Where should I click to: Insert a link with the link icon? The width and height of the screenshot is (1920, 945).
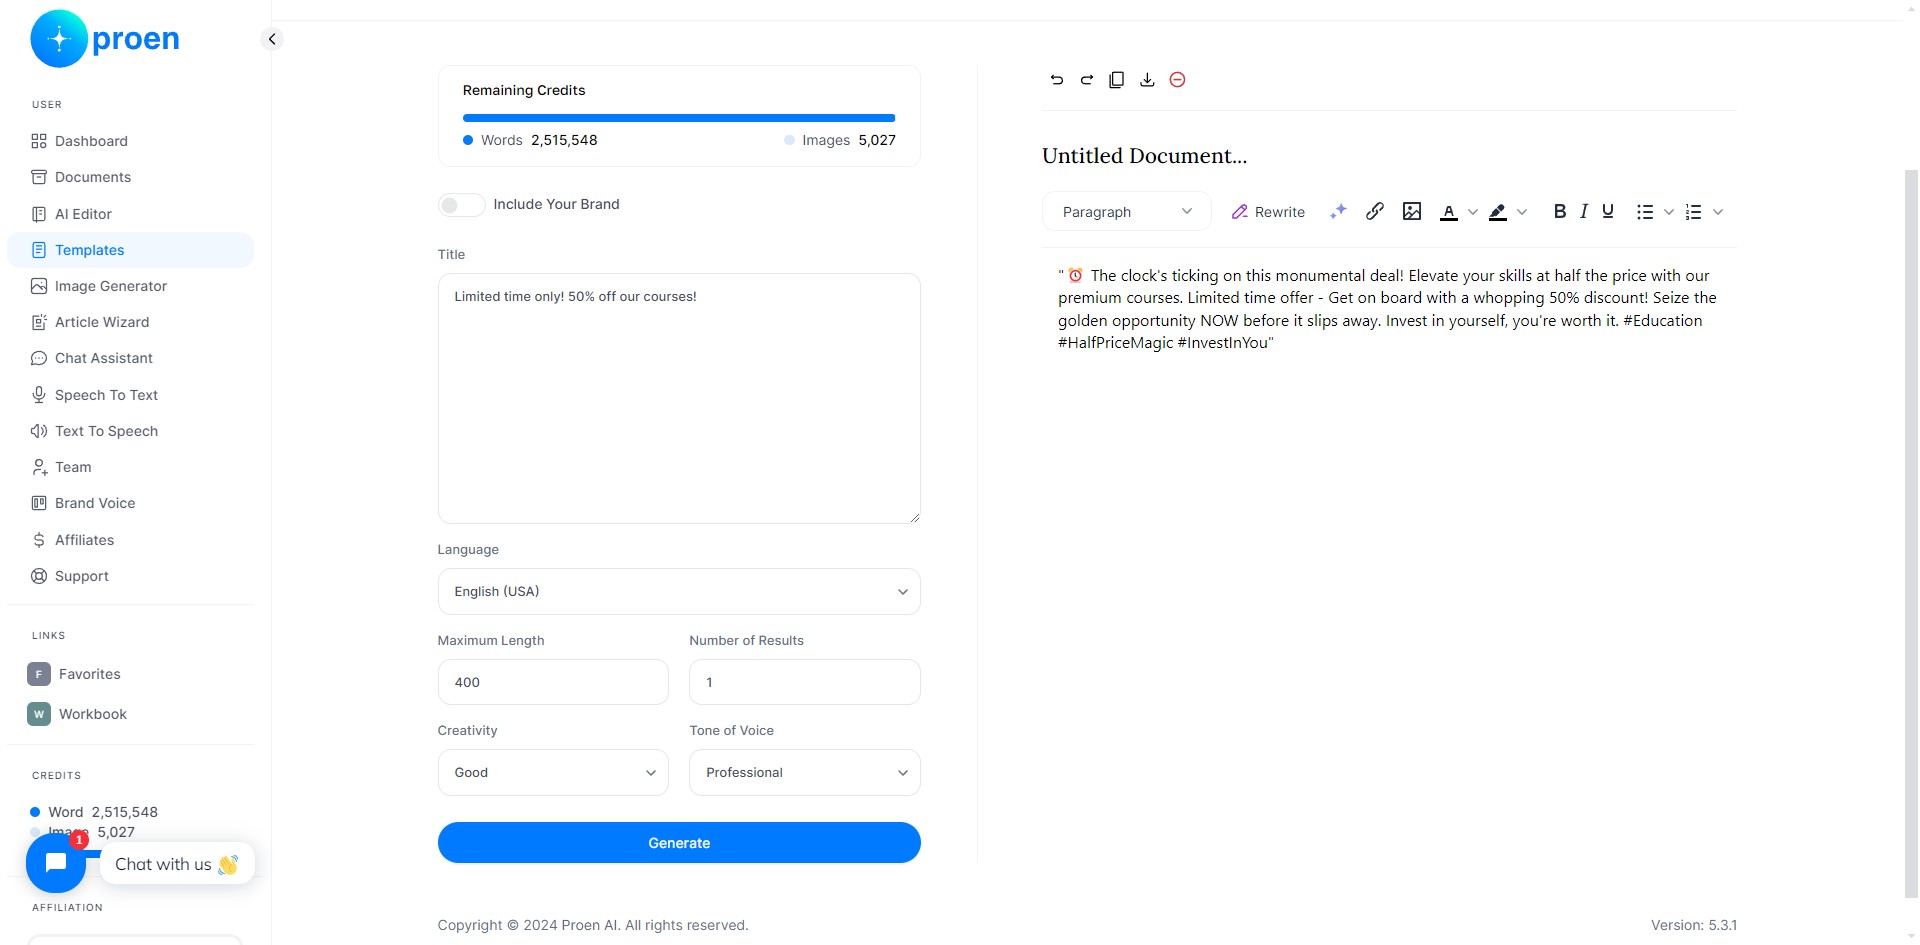1375,211
